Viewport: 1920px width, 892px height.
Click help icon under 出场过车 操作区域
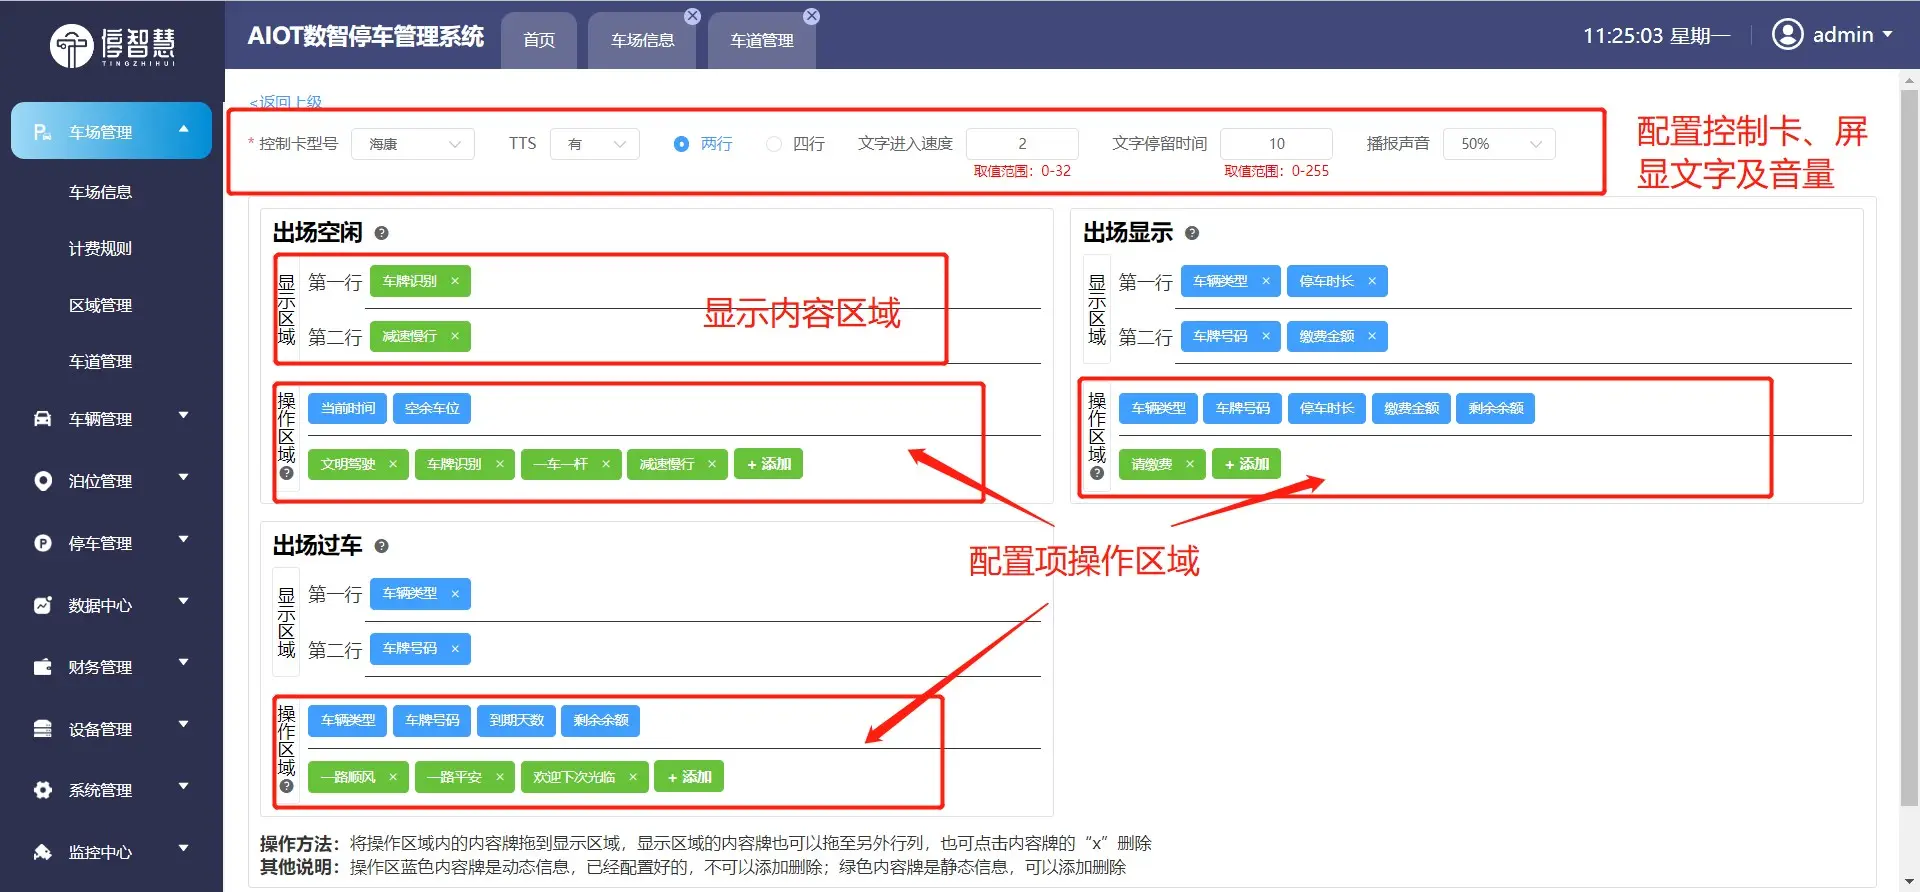tap(287, 786)
